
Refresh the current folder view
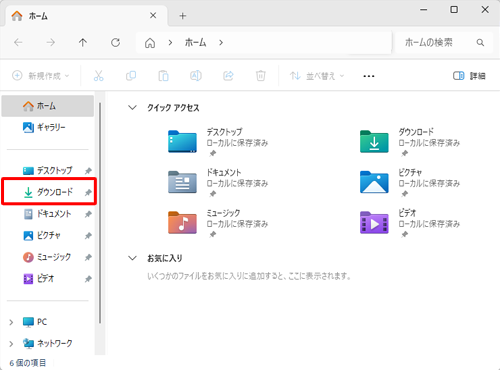coord(115,42)
